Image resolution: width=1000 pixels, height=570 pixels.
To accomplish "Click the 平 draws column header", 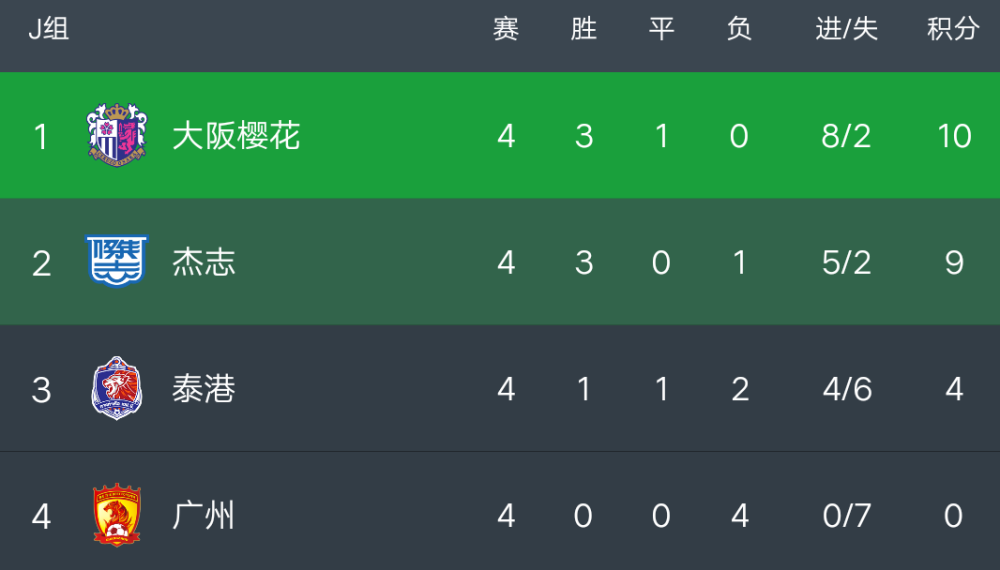I will pos(661,29).
